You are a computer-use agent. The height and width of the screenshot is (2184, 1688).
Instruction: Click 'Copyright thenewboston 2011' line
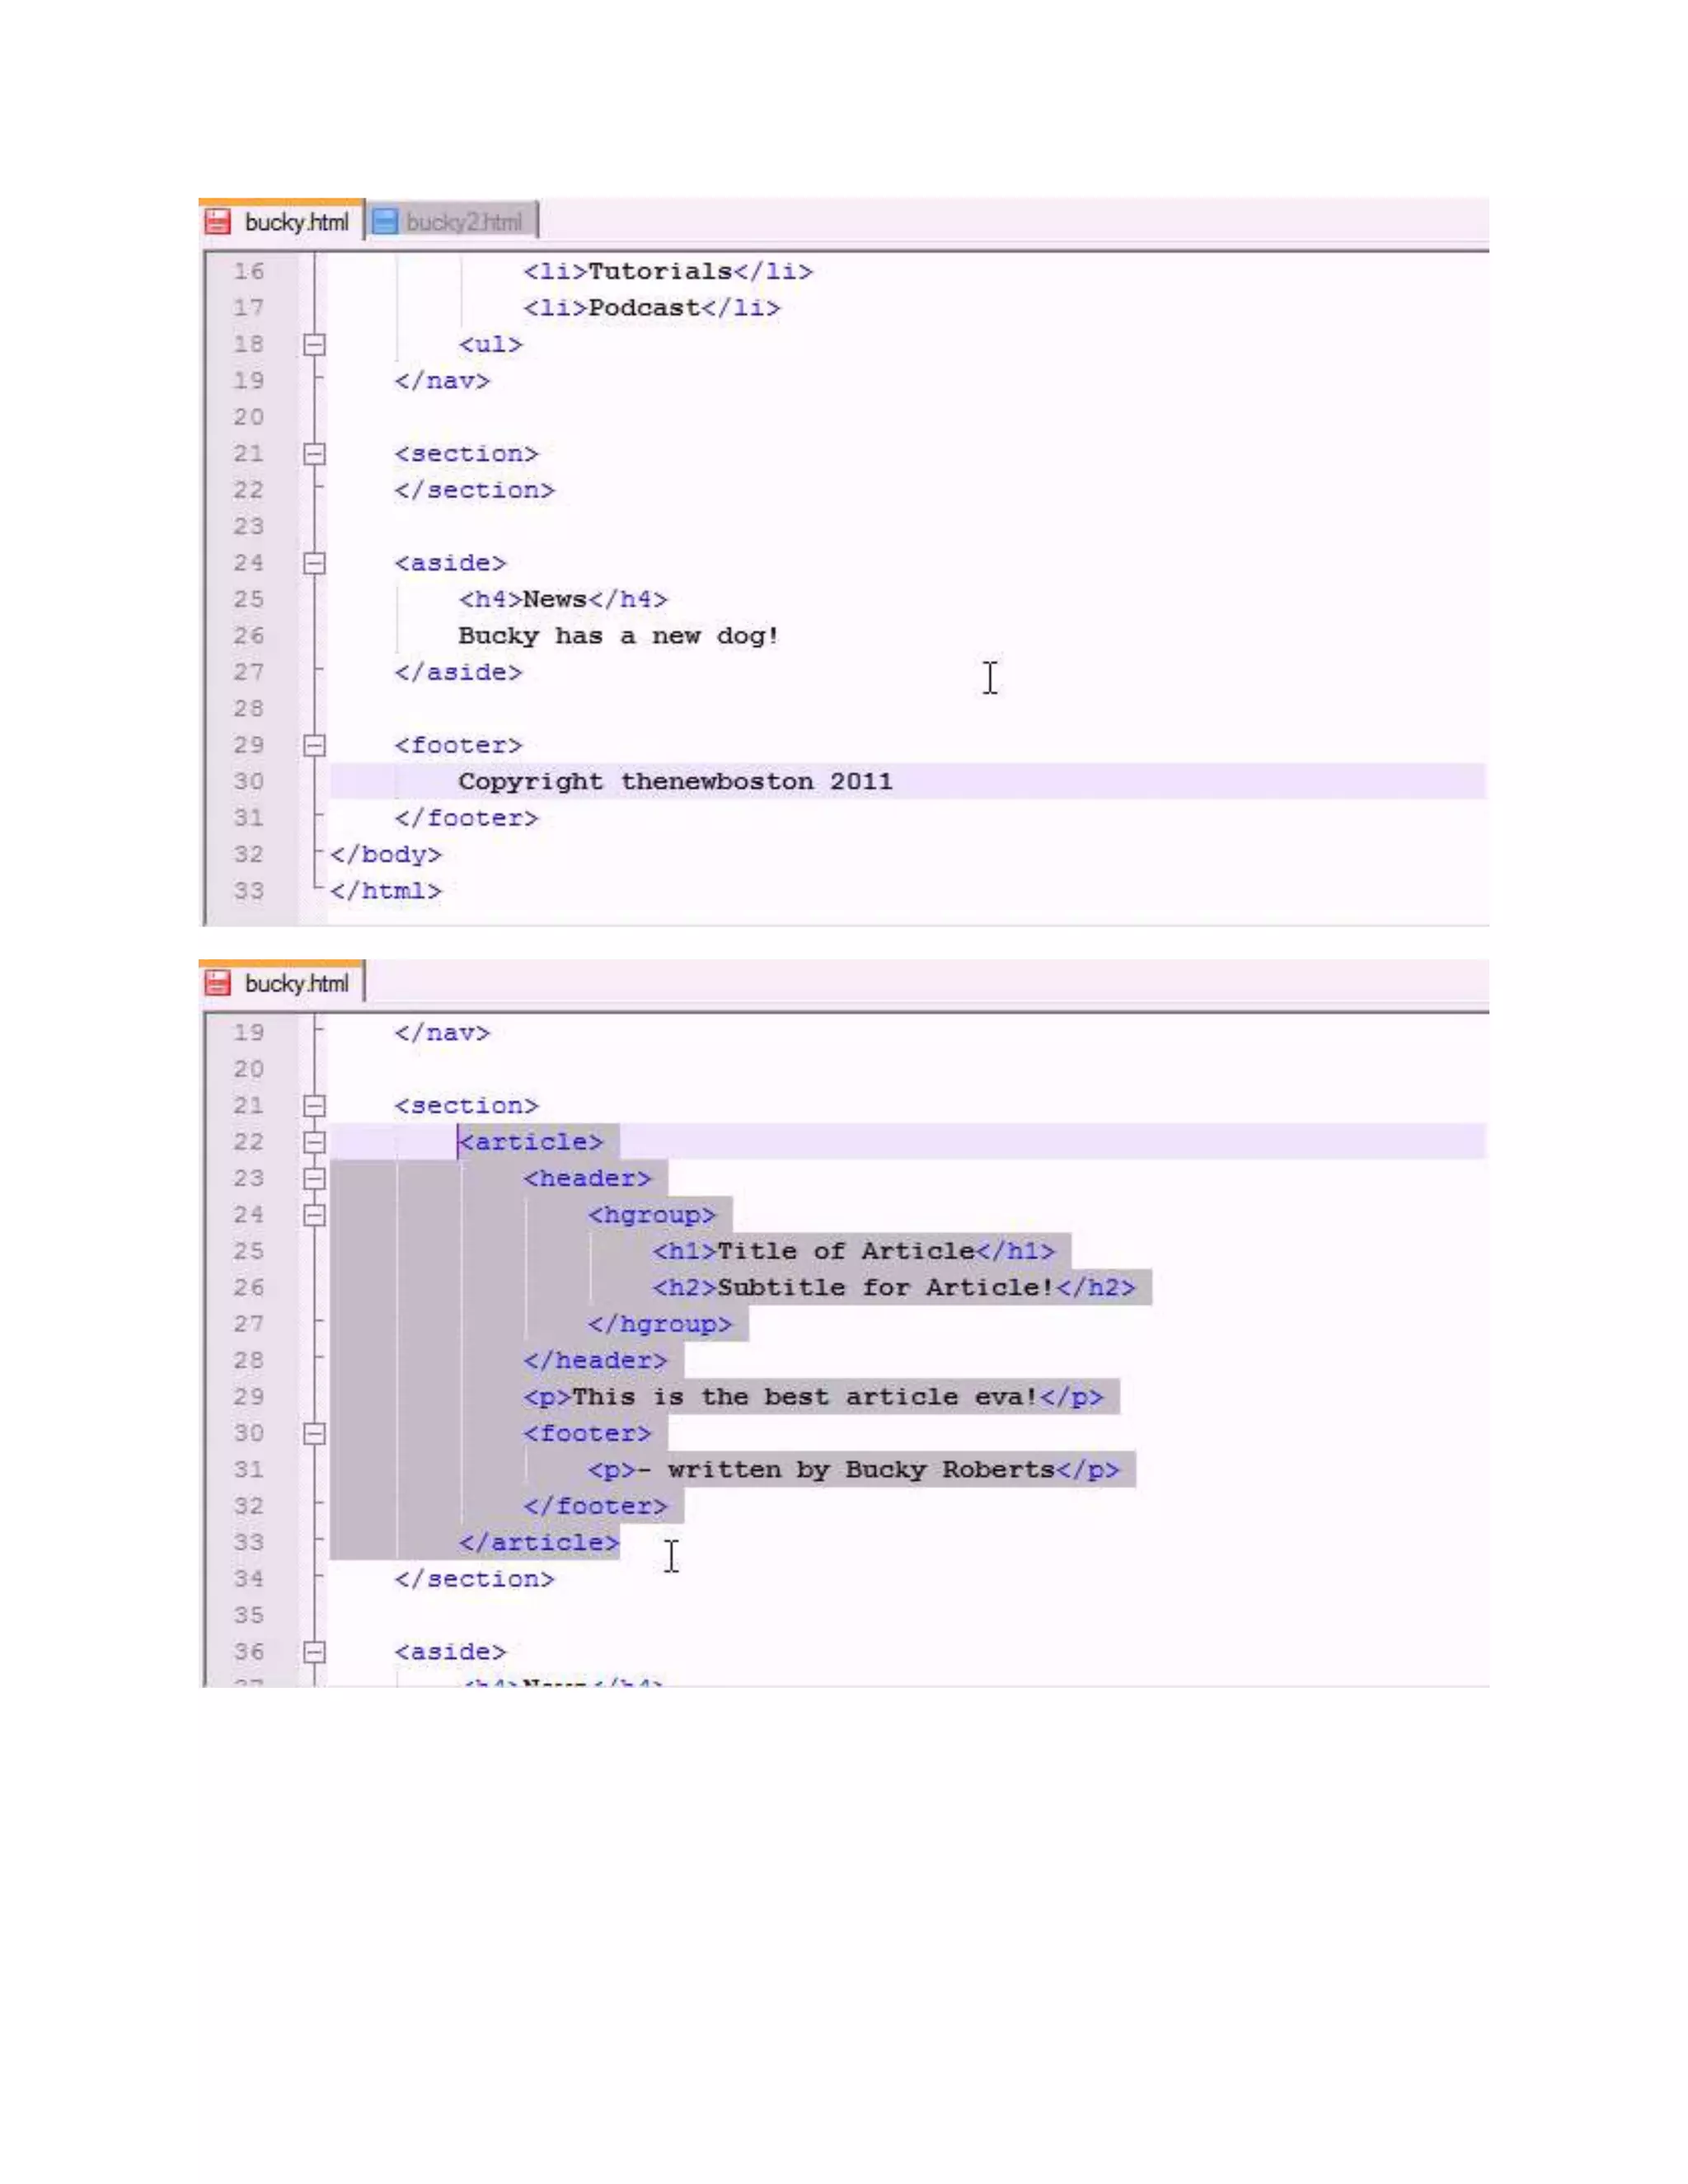coord(675,781)
